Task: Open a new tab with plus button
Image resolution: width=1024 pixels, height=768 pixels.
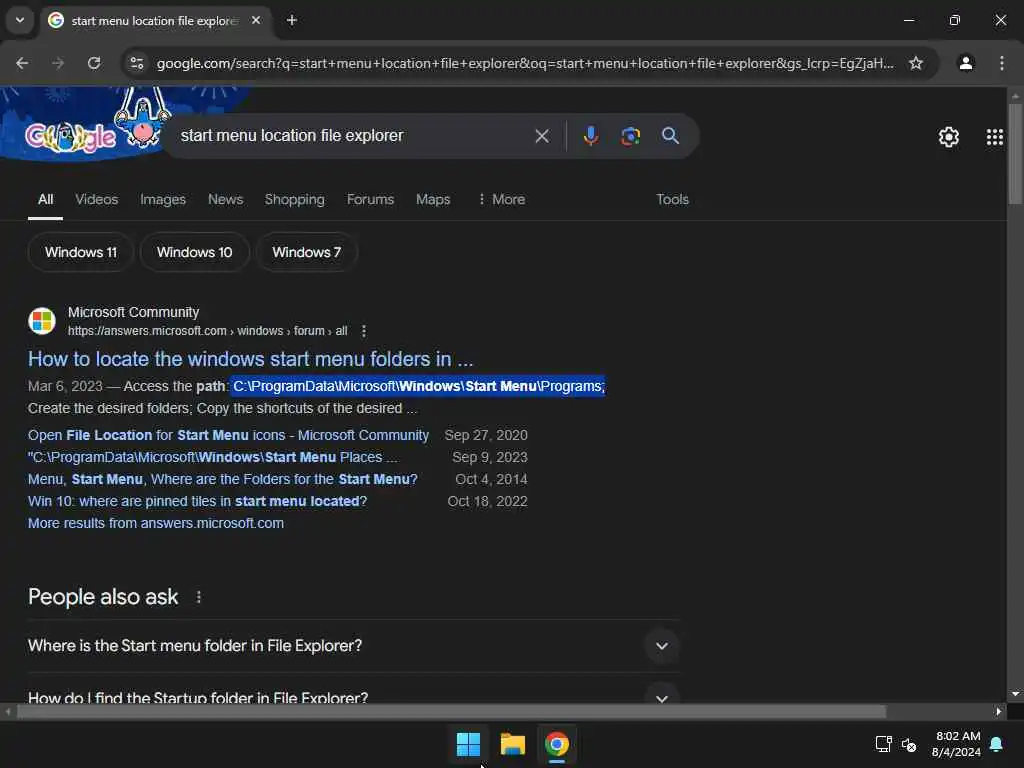Action: click(292, 20)
